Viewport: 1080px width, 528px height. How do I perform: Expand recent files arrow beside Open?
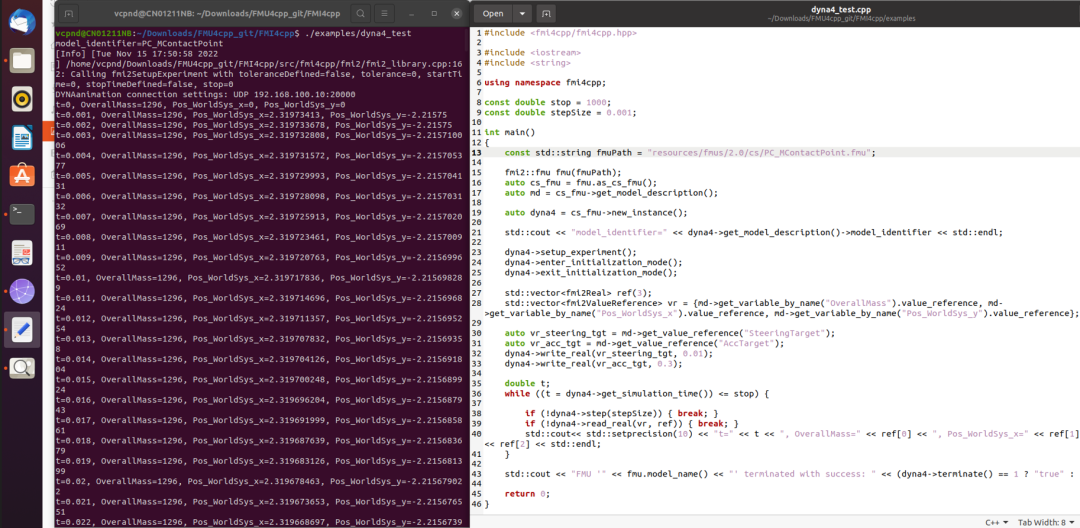[522, 13]
